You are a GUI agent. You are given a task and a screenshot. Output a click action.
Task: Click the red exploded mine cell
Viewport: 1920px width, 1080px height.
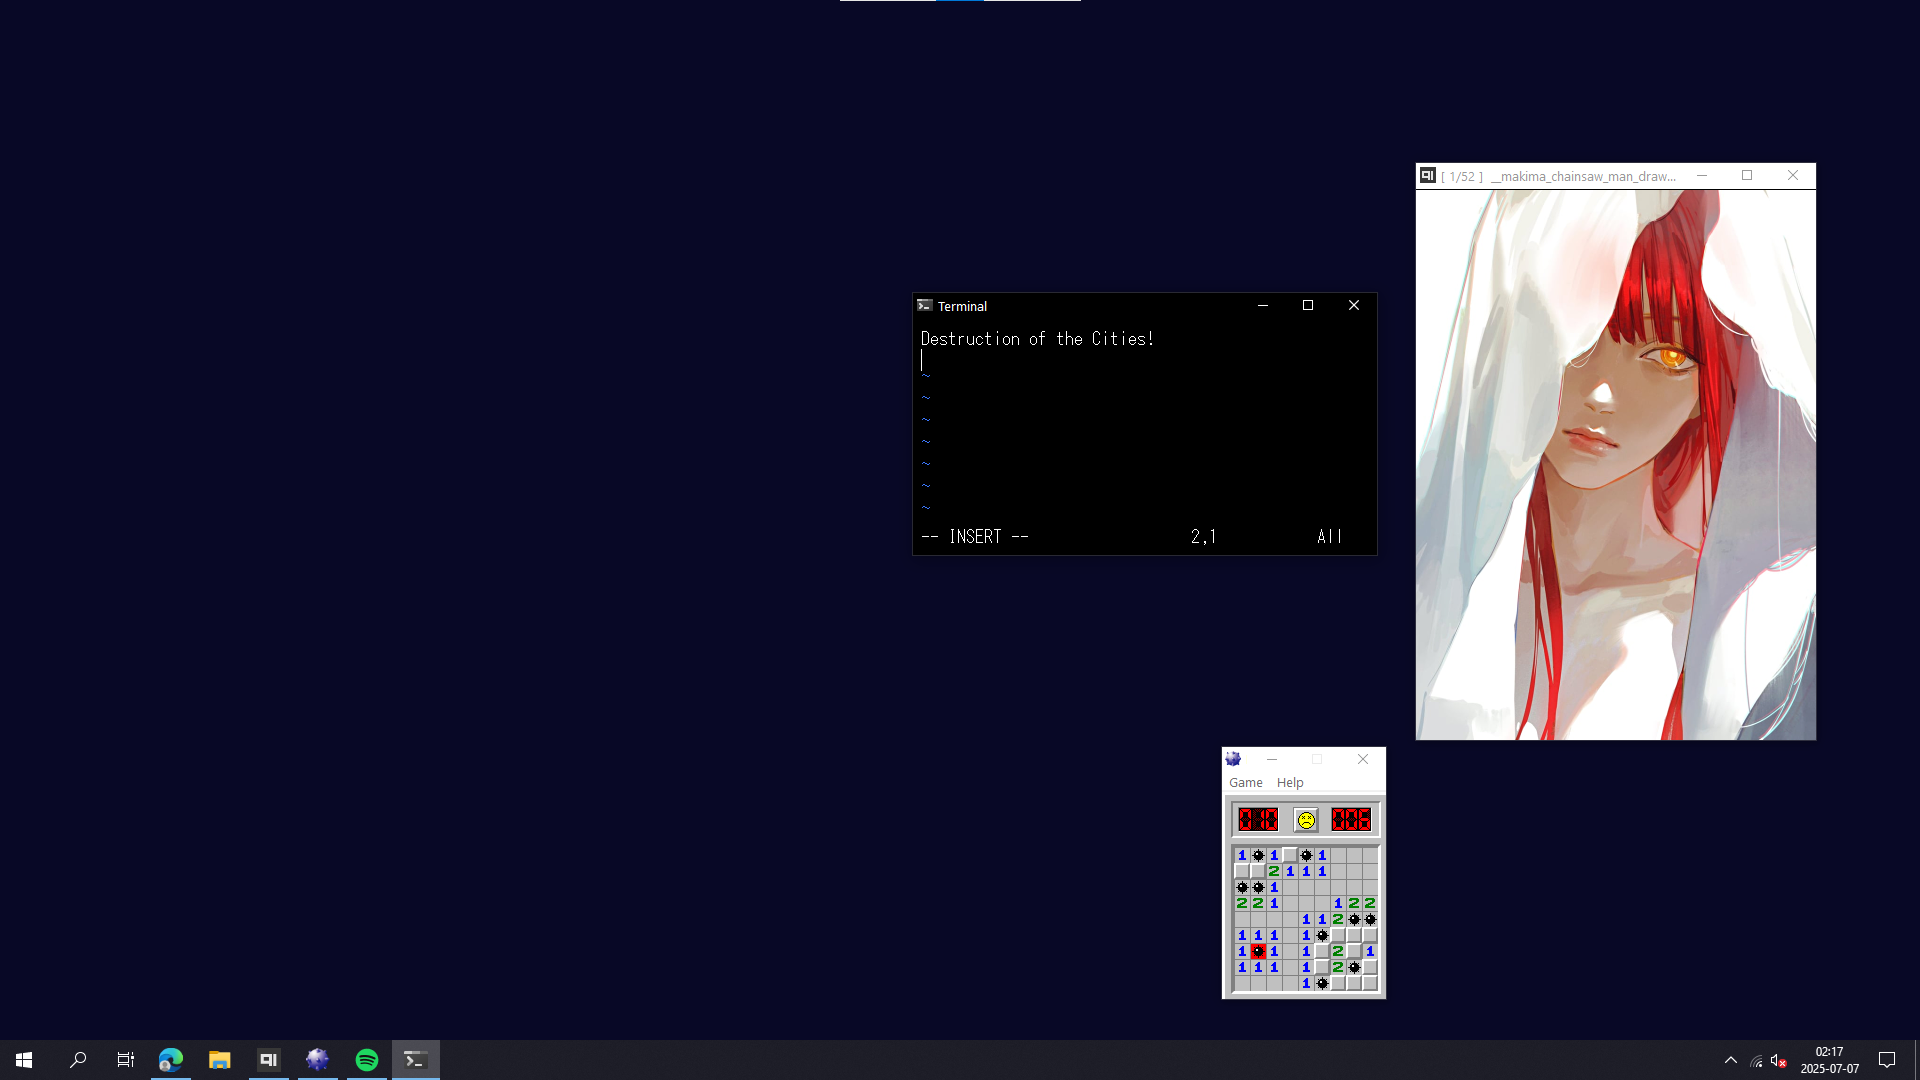[x=1258, y=951]
